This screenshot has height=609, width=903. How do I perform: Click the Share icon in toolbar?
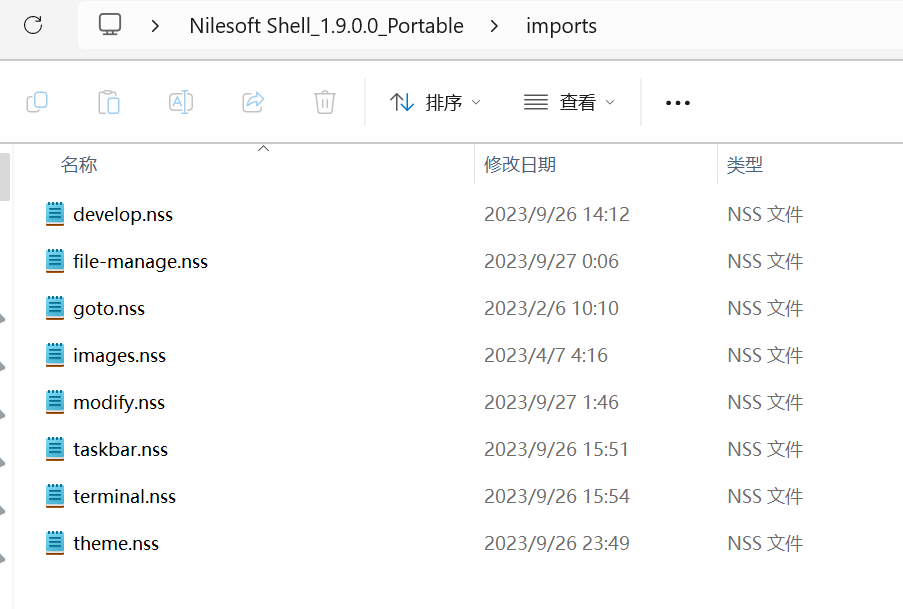pos(253,102)
